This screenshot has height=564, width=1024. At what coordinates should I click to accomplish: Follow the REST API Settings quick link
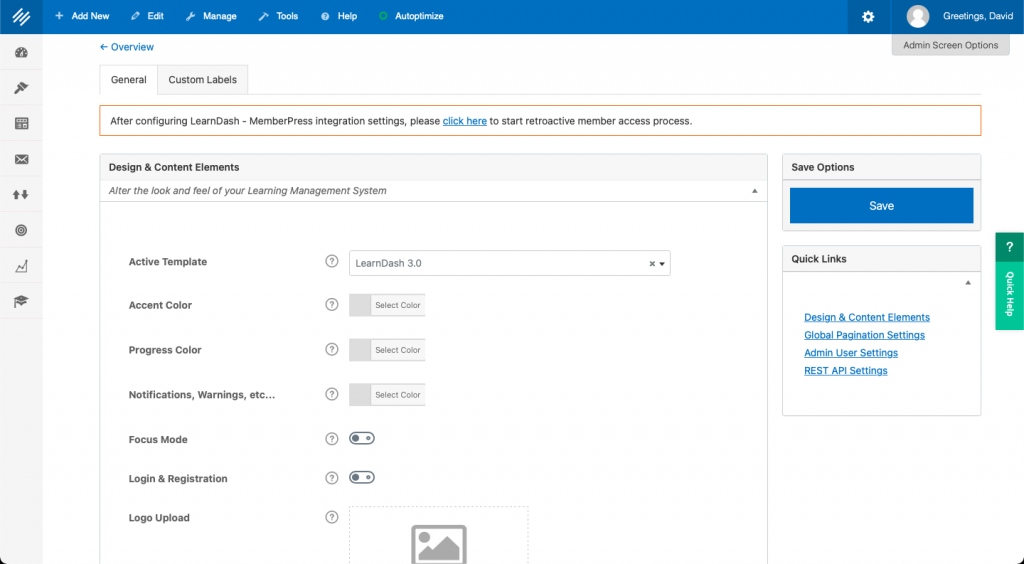click(845, 371)
